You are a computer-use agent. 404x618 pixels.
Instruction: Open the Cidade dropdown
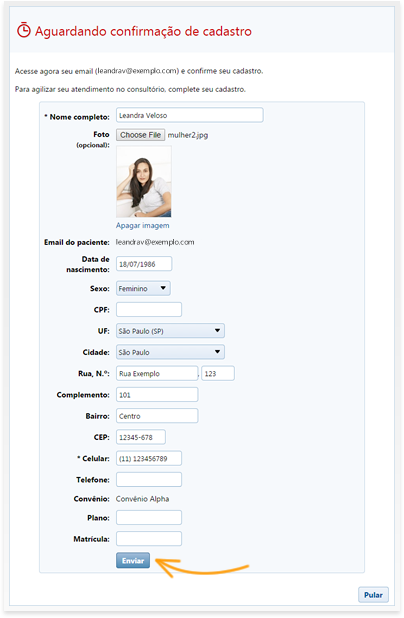(x=170, y=352)
